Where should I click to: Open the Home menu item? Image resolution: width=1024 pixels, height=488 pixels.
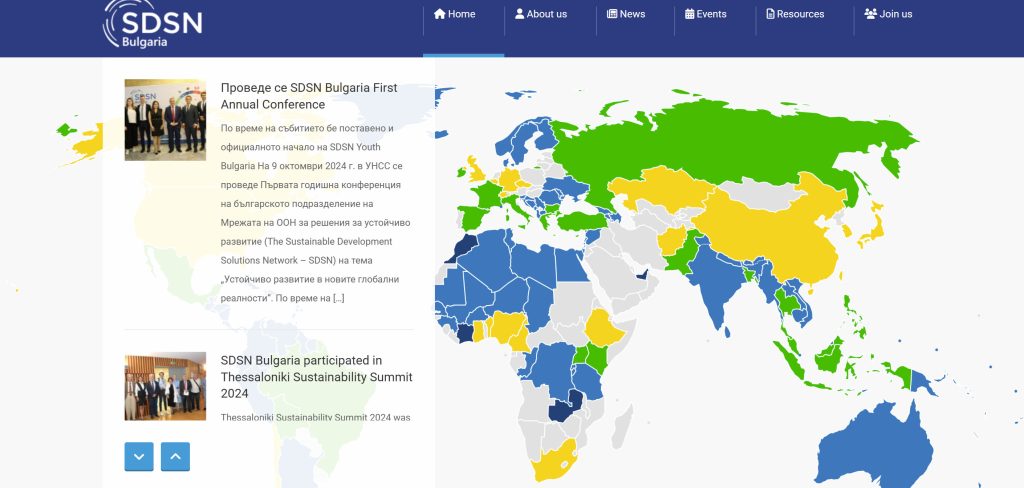pos(455,14)
